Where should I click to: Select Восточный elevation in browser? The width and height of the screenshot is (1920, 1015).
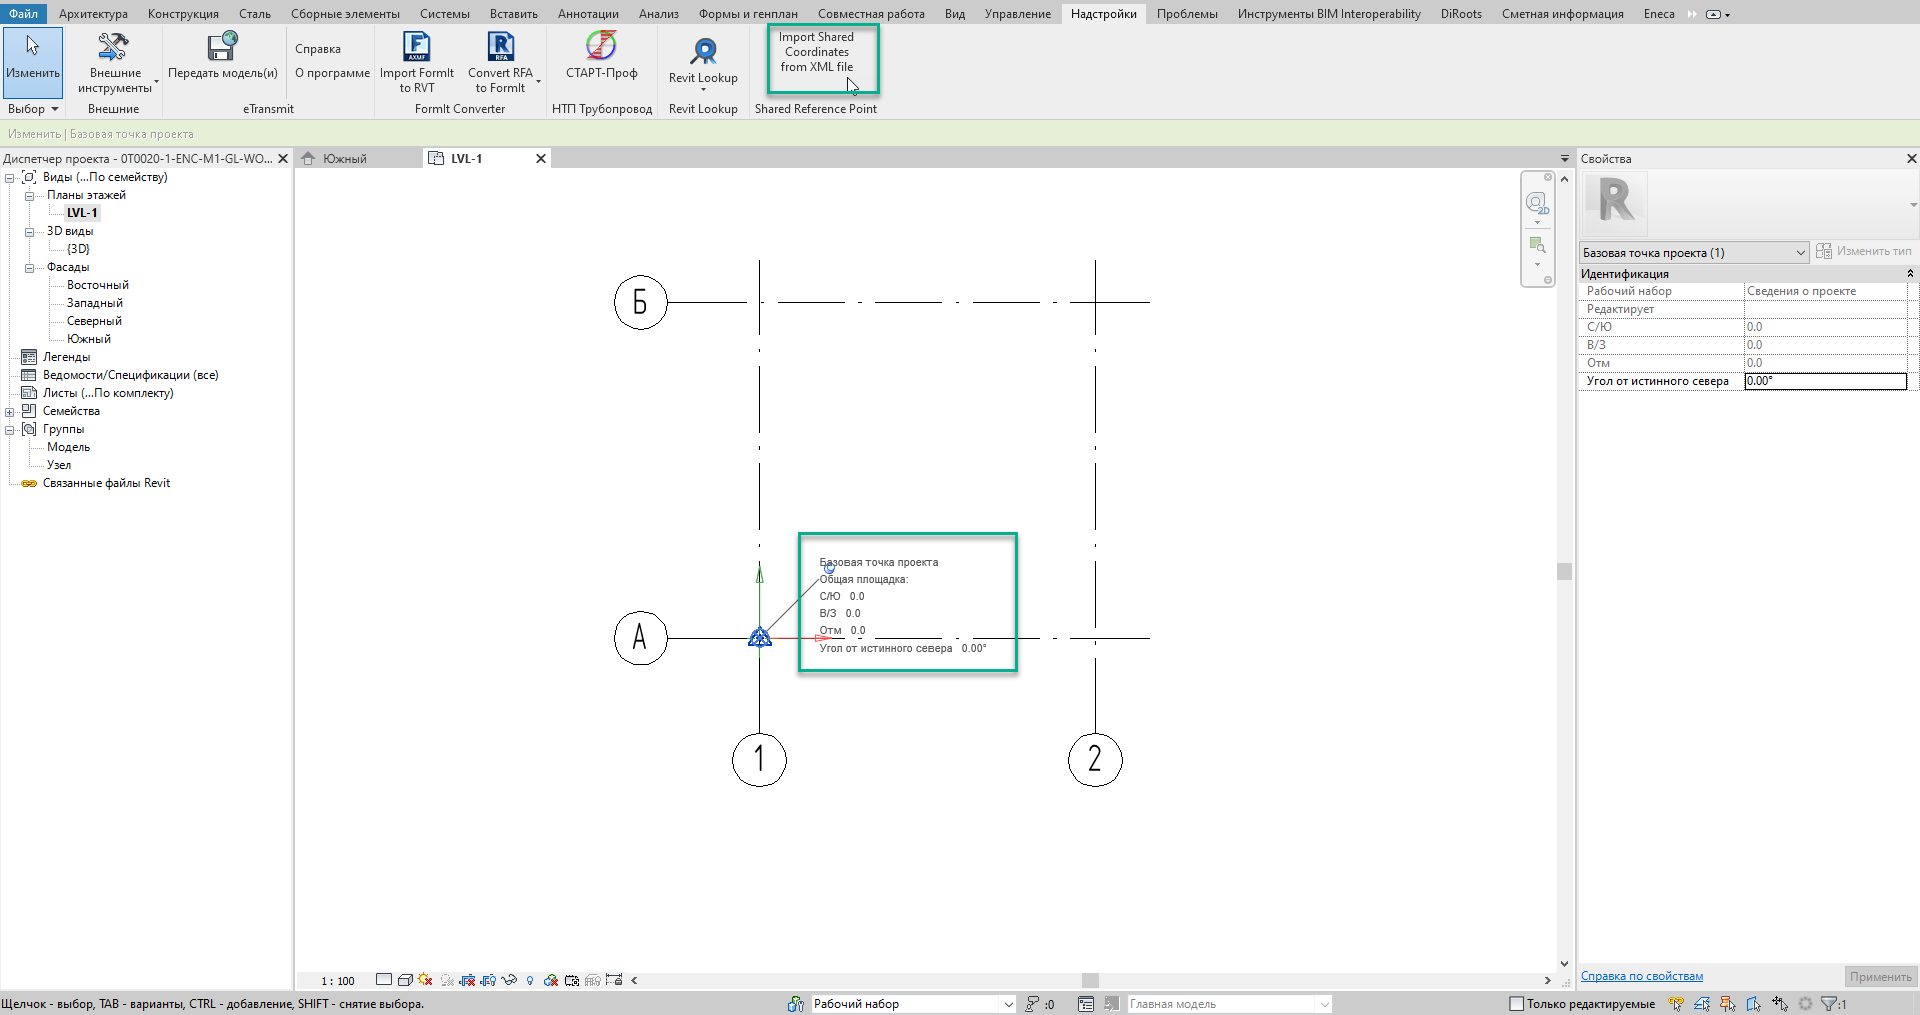pyautogui.click(x=98, y=285)
